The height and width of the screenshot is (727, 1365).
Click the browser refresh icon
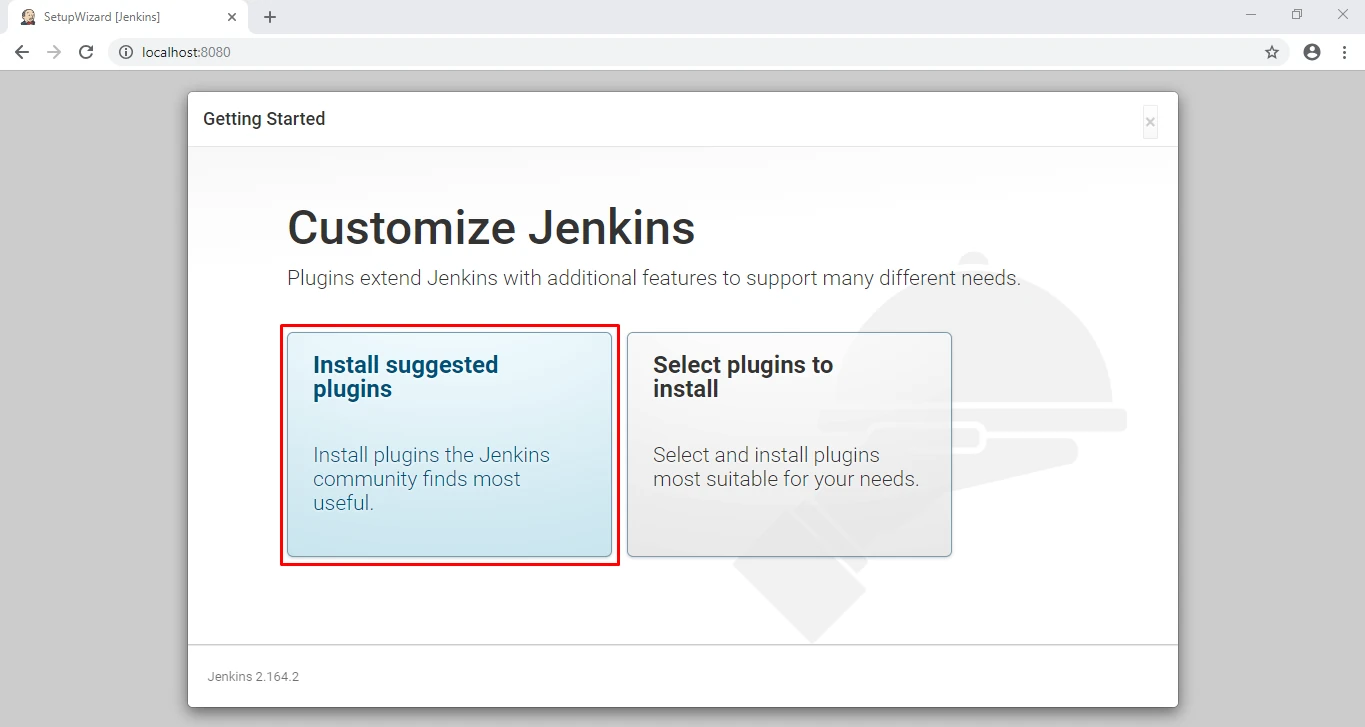tap(86, 51)
